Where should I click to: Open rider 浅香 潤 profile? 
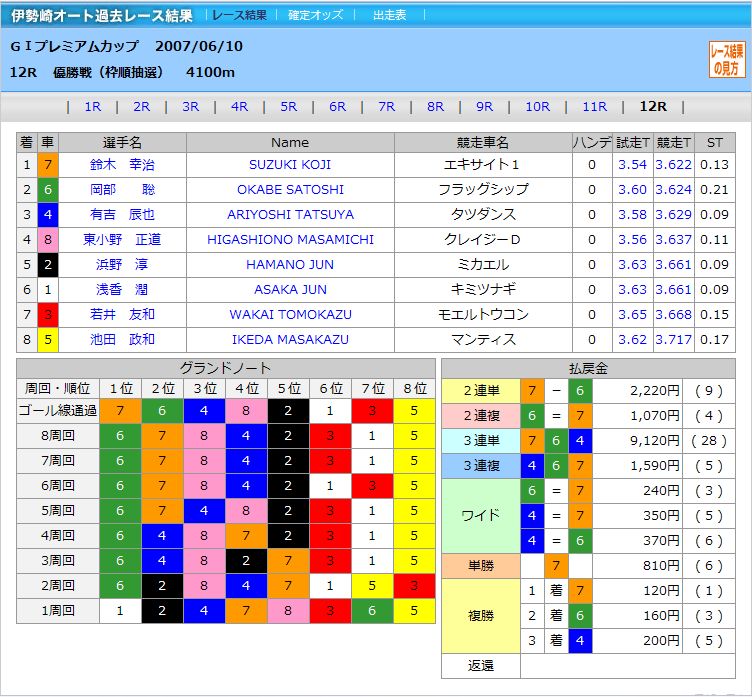click(x=122, y=290)
